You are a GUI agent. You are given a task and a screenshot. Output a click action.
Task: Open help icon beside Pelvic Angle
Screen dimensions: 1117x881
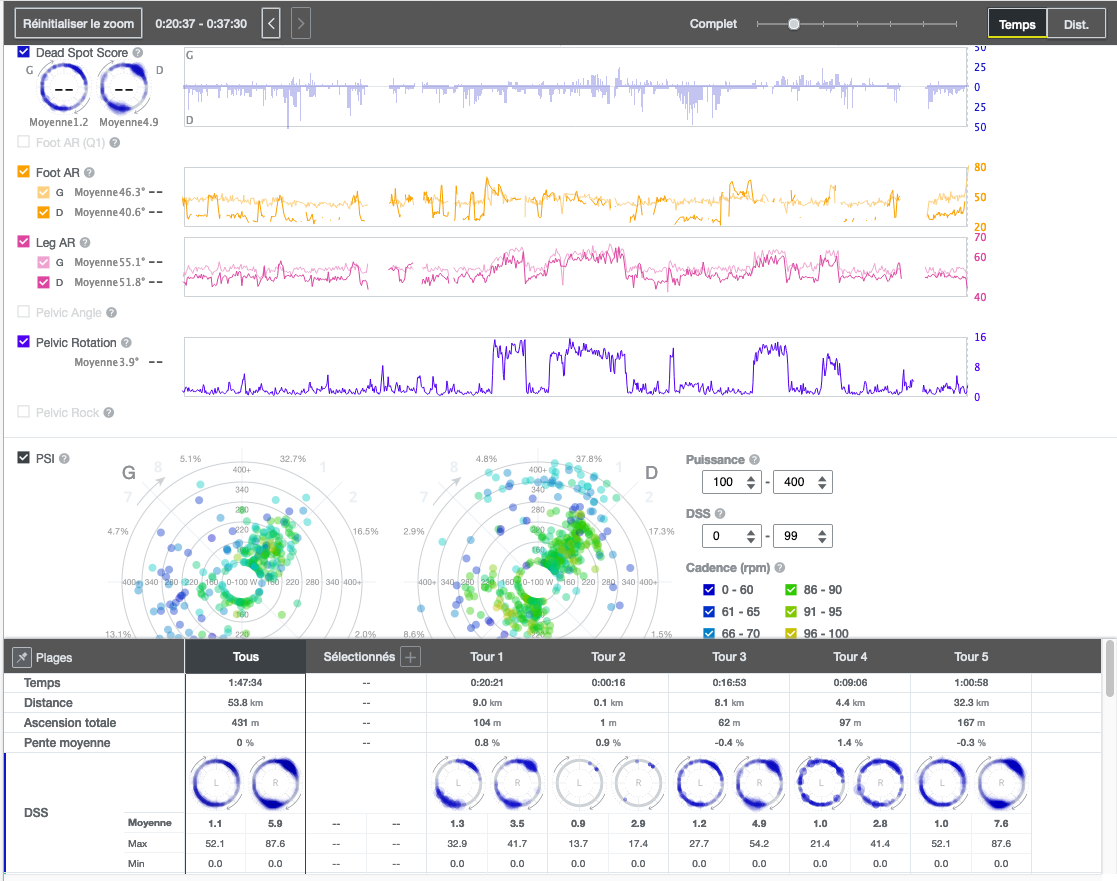(x=111, y=313)
